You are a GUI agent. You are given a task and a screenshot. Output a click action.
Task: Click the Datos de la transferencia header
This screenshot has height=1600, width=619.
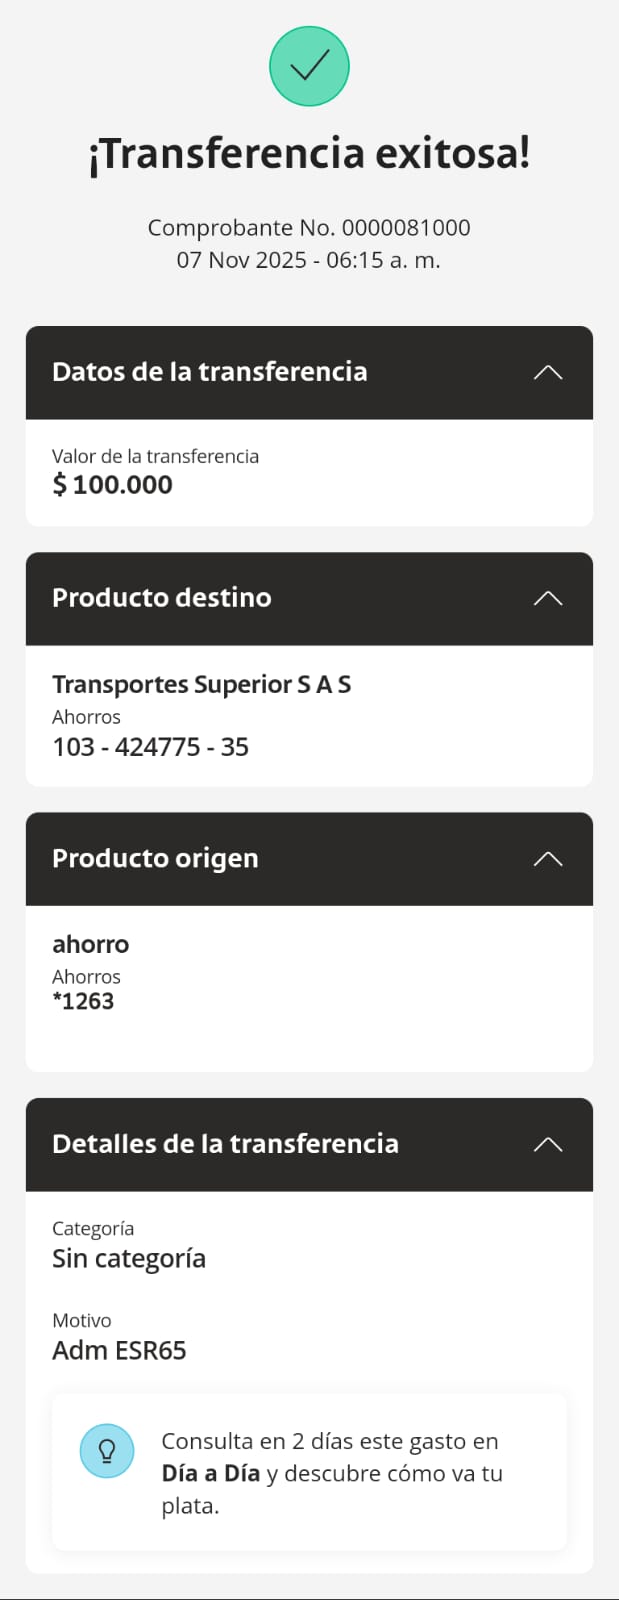pos(210,372)
